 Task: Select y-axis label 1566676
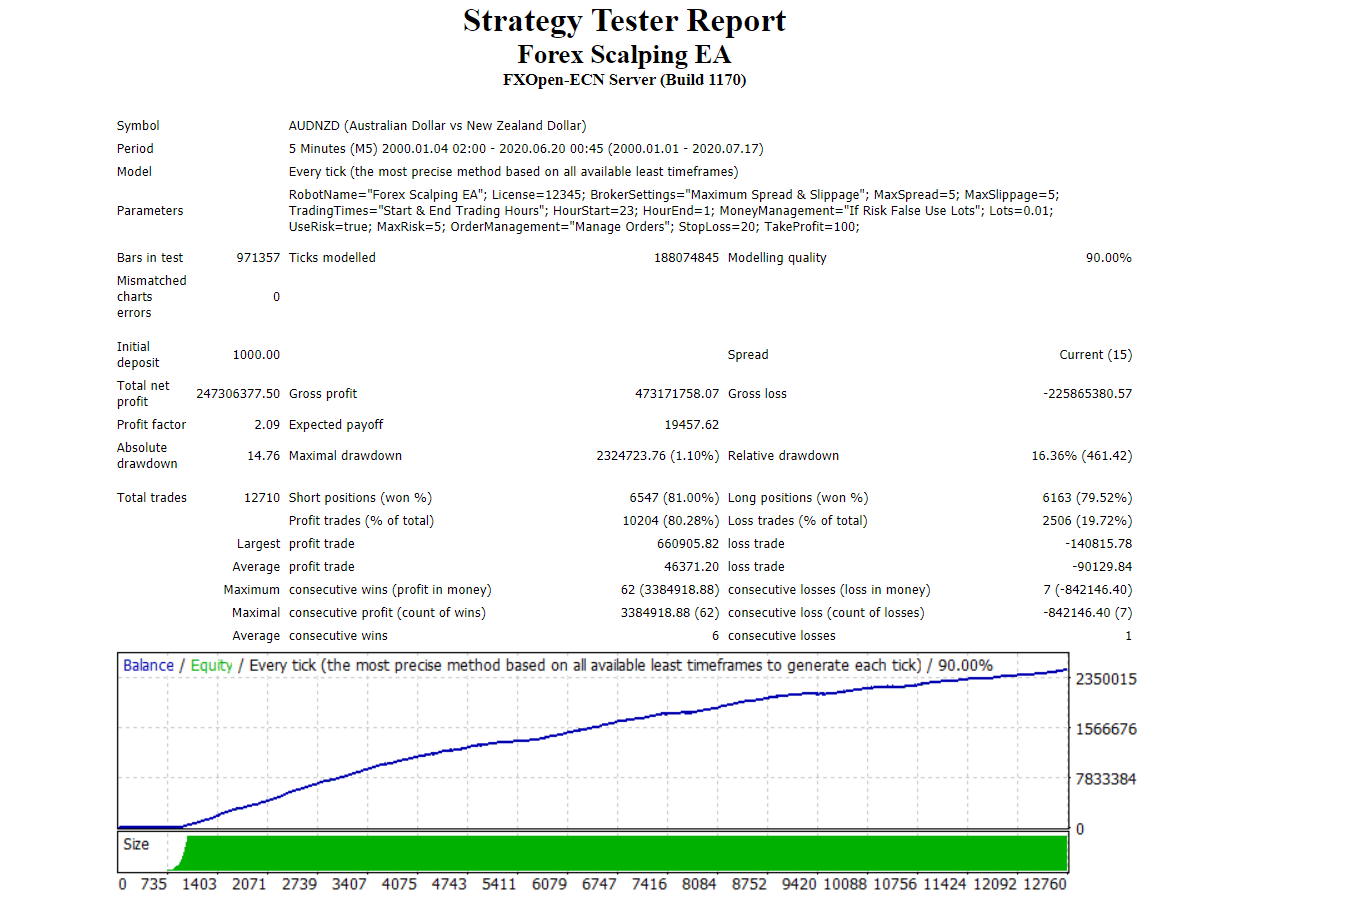click(x=1106, y=729)
